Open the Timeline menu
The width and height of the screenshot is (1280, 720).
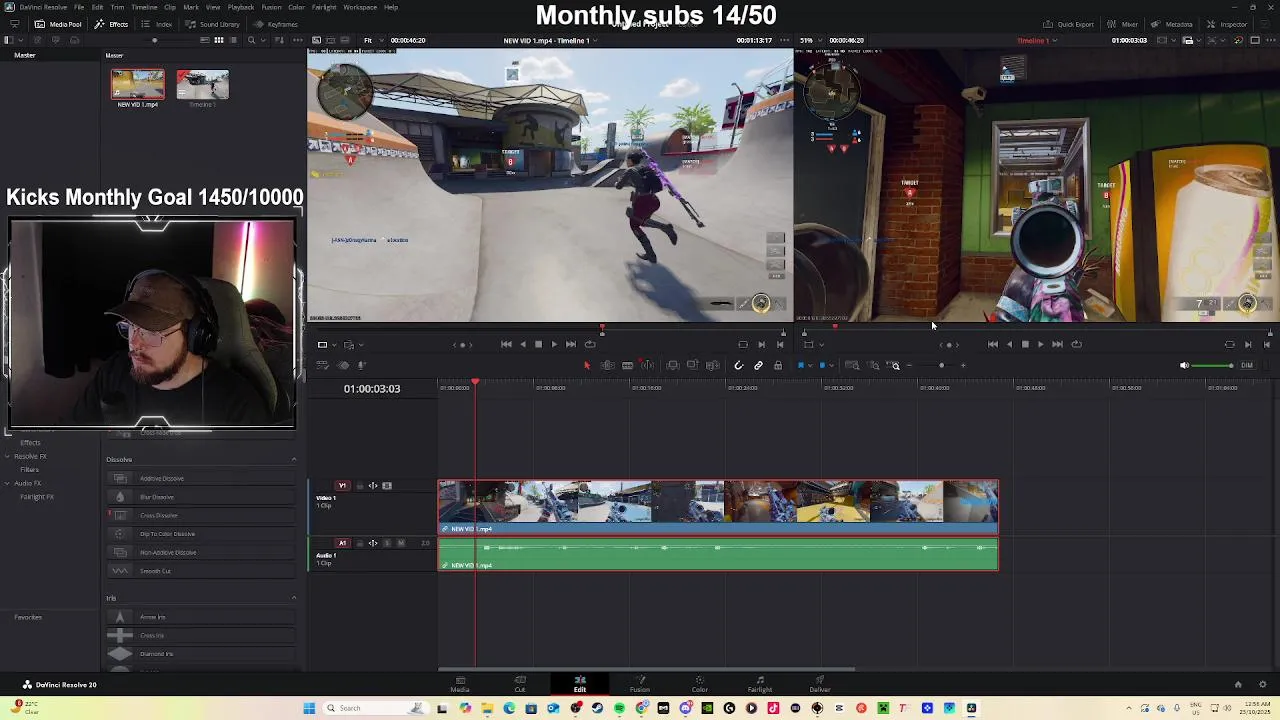tap(144, 7)
